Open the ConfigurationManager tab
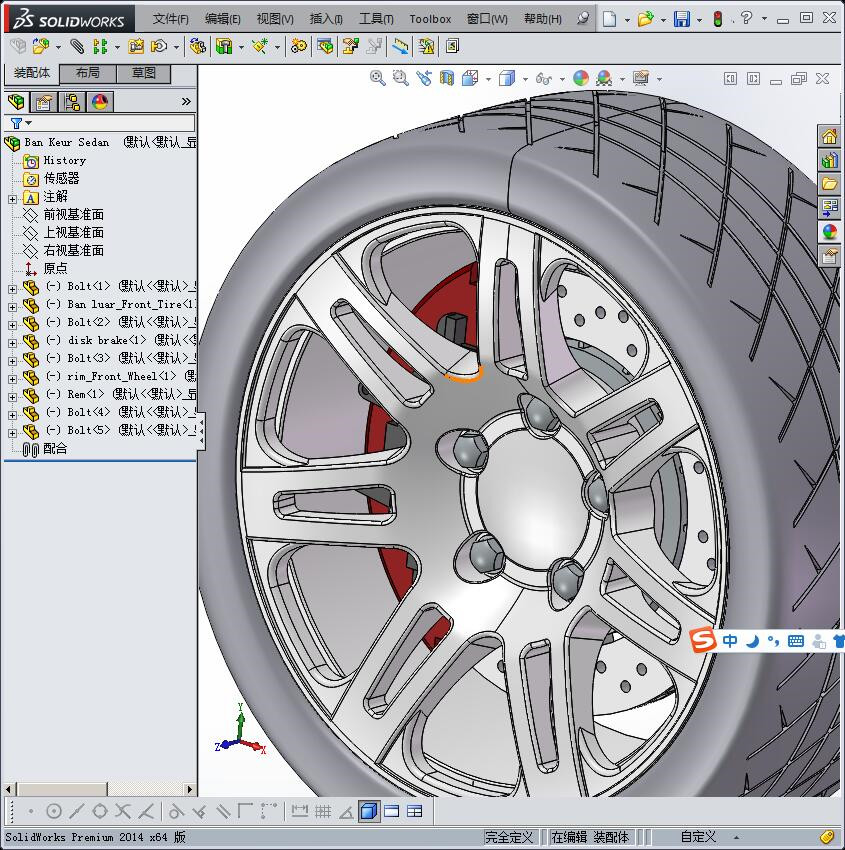This screenshot has height=850, width=845. [72, 101]
